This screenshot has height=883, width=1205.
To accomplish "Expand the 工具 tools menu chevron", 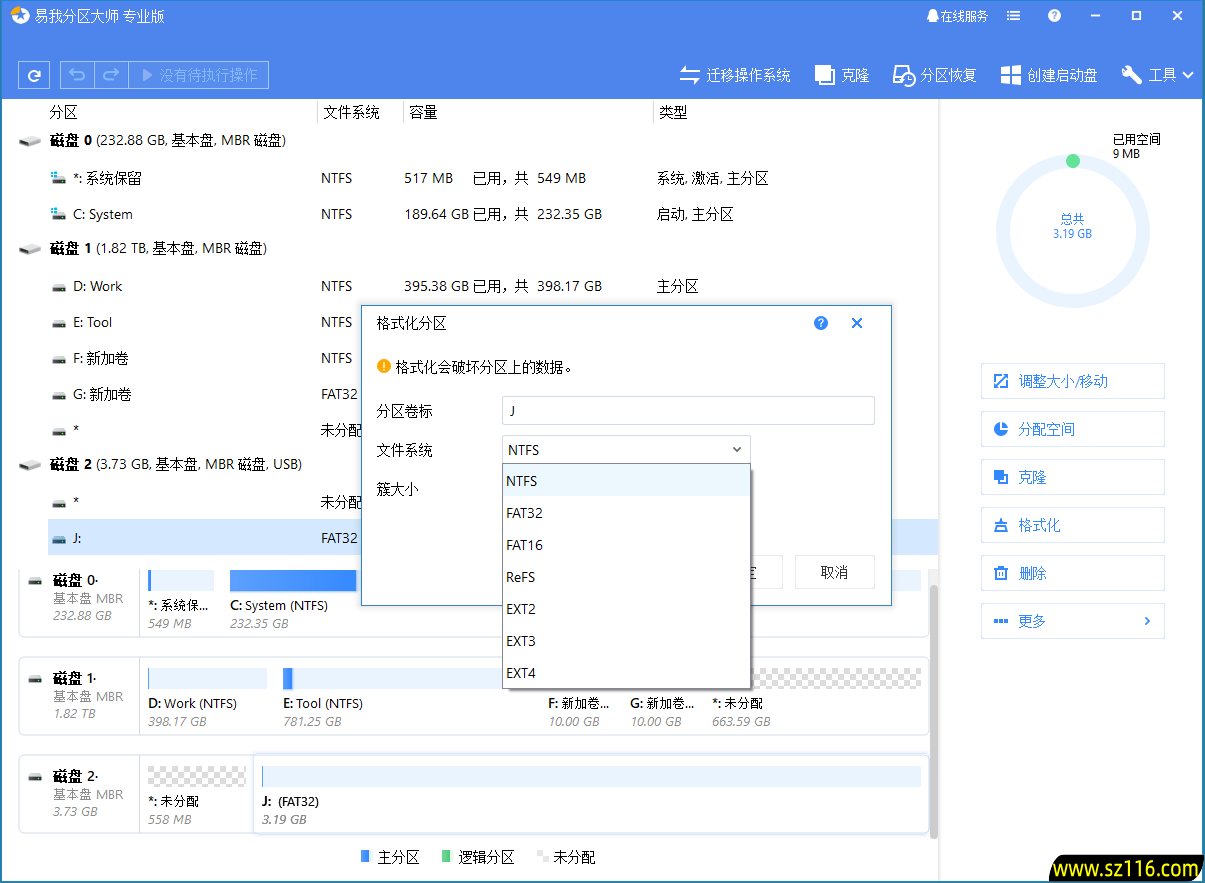I will click(1189, 74).
